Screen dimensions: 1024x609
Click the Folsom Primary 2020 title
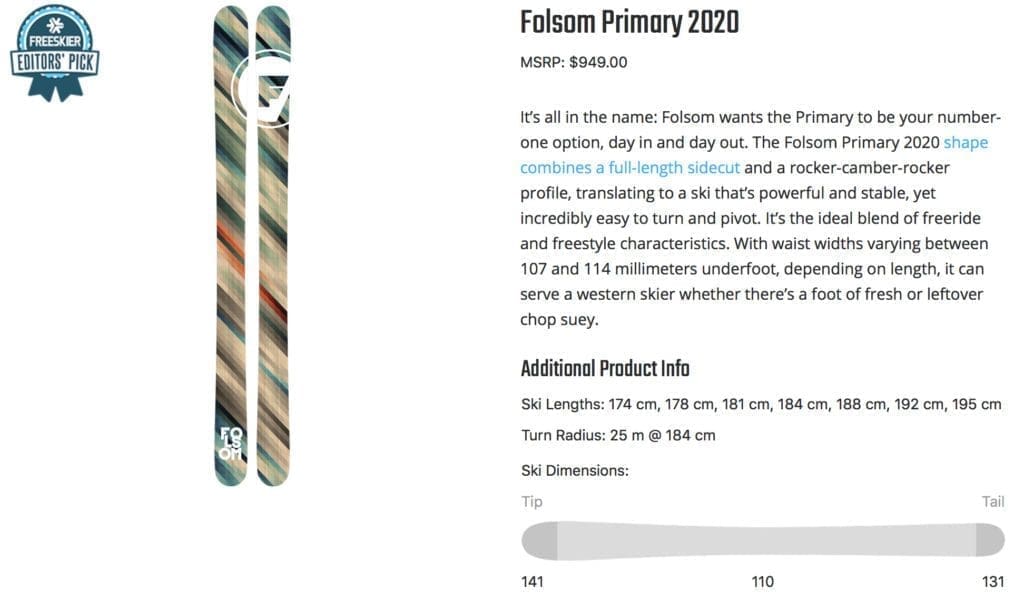(629, 22)
